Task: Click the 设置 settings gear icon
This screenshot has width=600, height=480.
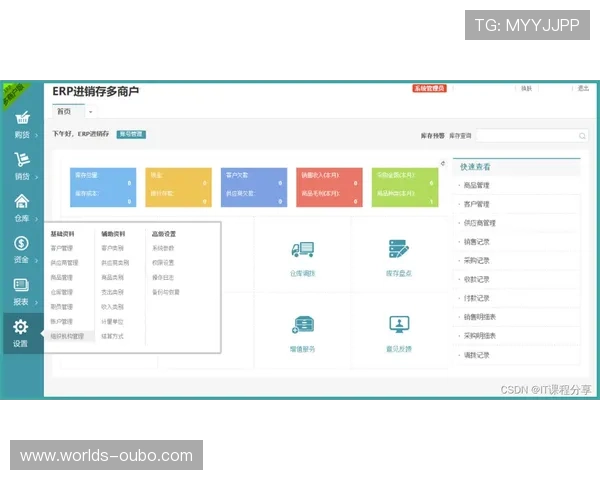Action: tap(20, 327)
